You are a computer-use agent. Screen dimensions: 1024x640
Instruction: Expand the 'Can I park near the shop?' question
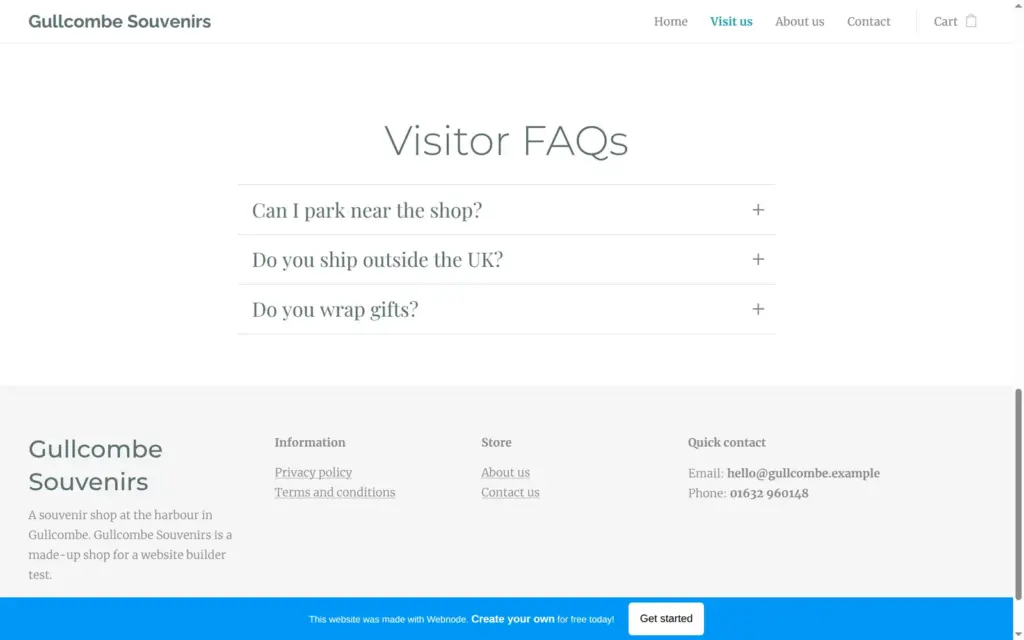pos(506,210)
